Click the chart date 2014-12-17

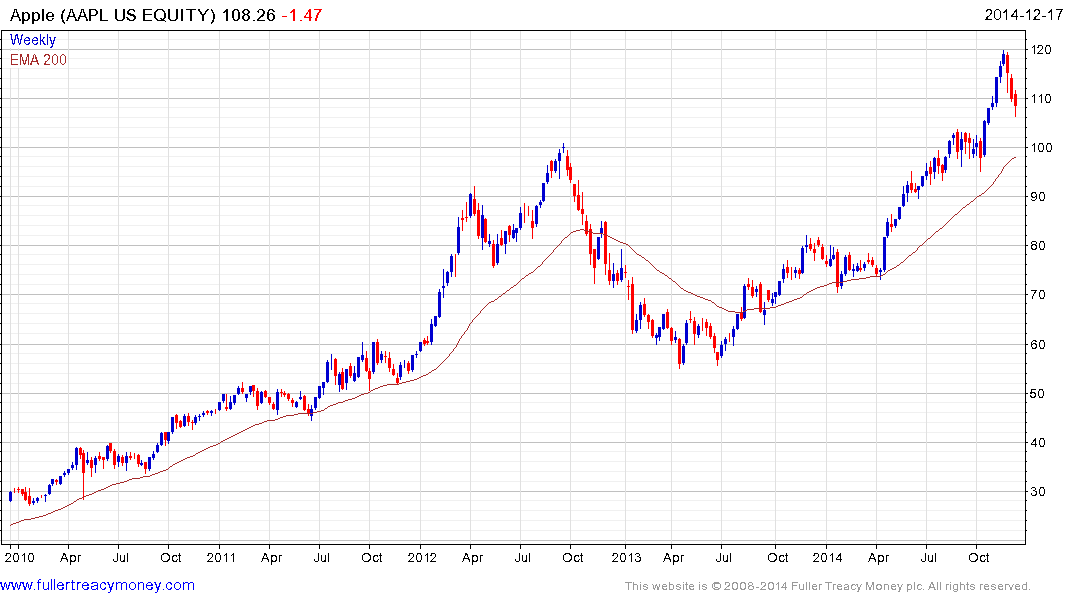coord(1024,15)
